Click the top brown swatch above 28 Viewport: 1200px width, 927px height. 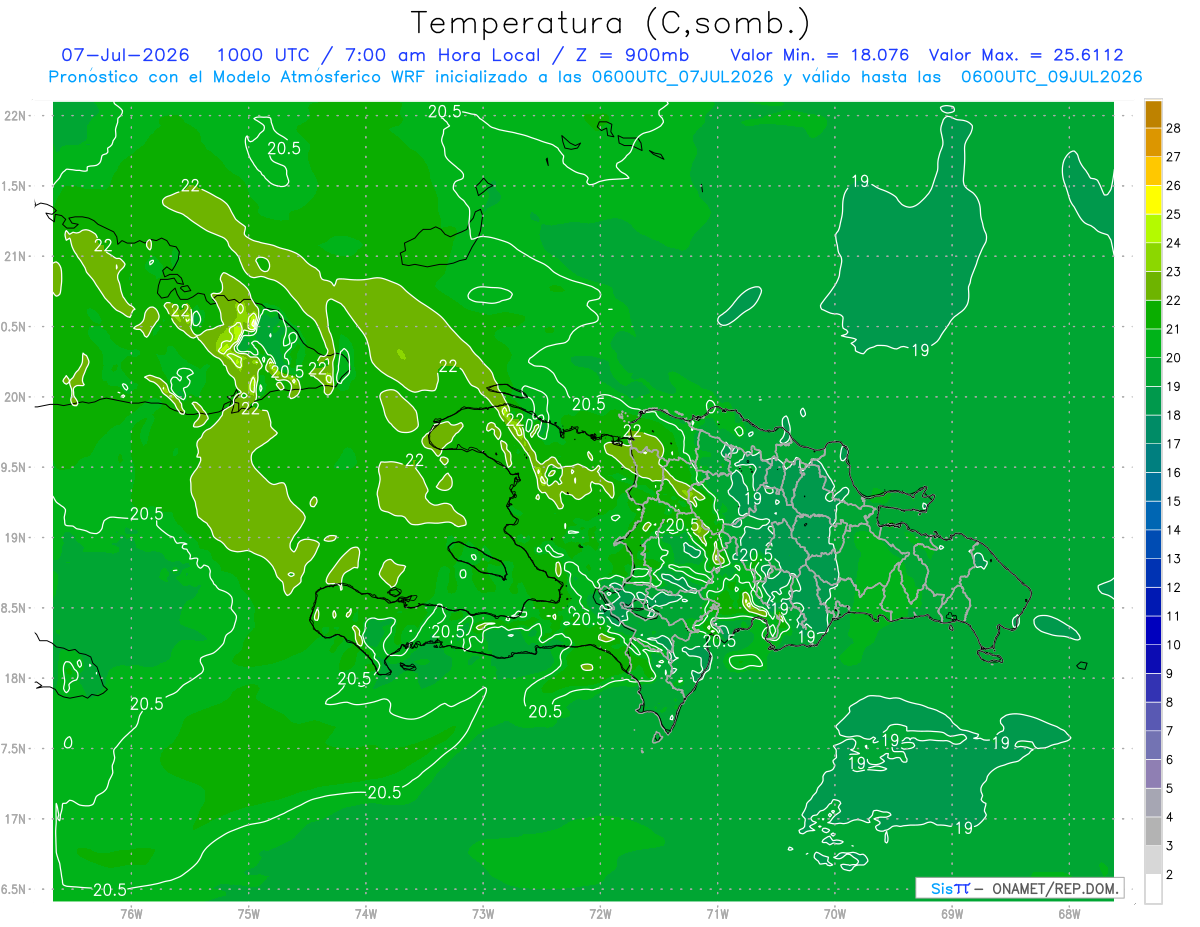(1153, 114)
